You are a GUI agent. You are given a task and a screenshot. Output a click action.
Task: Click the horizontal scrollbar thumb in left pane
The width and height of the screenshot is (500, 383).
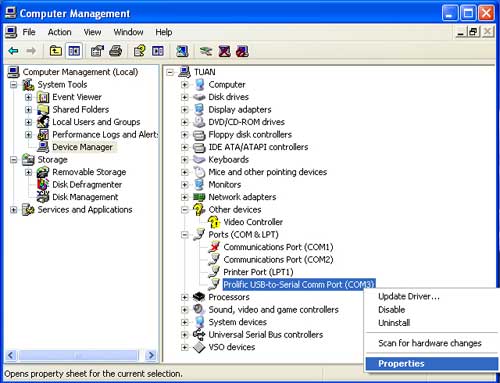(x=78, y=355)
